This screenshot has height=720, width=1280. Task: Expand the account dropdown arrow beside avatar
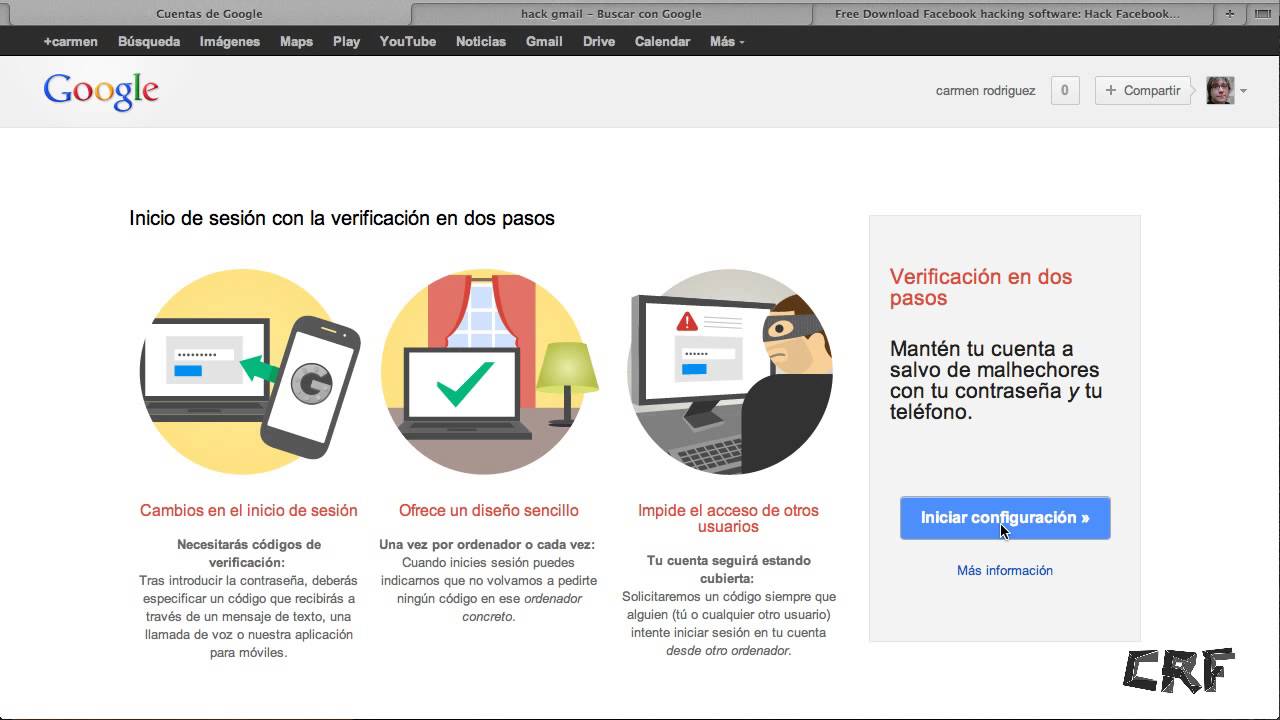[1243, 91]
